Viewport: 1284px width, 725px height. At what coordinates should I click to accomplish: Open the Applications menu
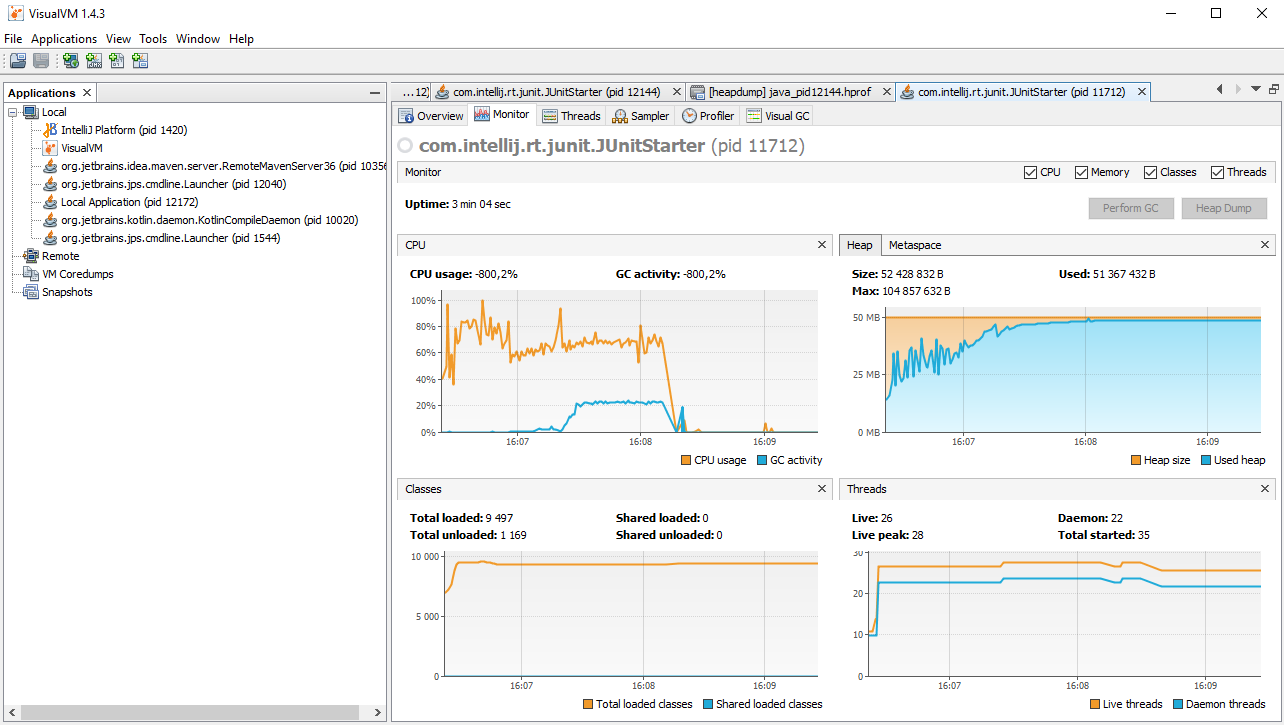[x=64, y=39]
